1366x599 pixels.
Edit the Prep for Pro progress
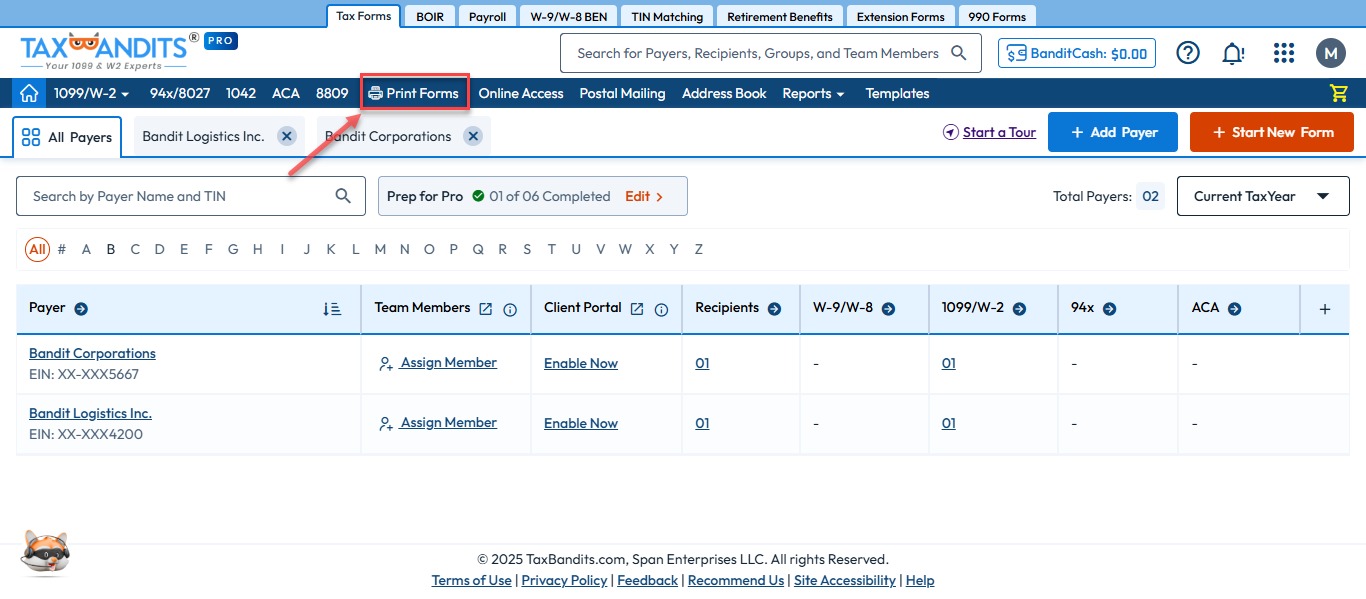(x=644, y=196)
